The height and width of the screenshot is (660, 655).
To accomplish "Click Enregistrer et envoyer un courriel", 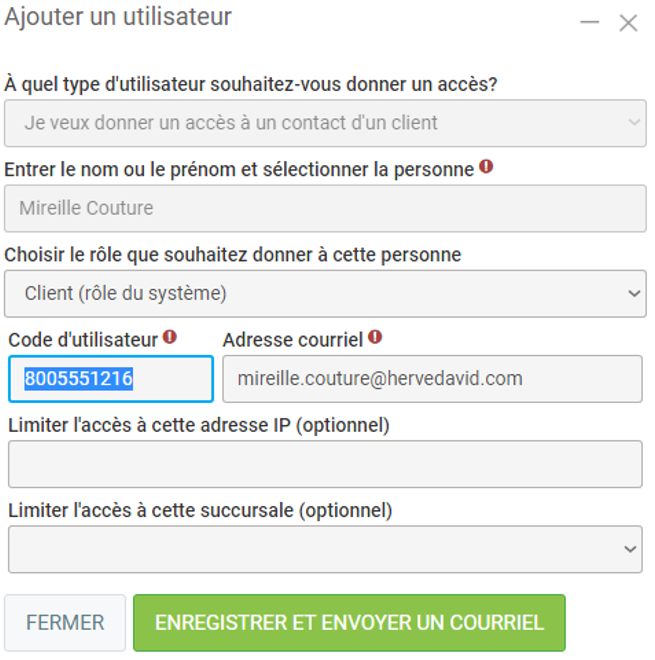I will coord(349,623).
